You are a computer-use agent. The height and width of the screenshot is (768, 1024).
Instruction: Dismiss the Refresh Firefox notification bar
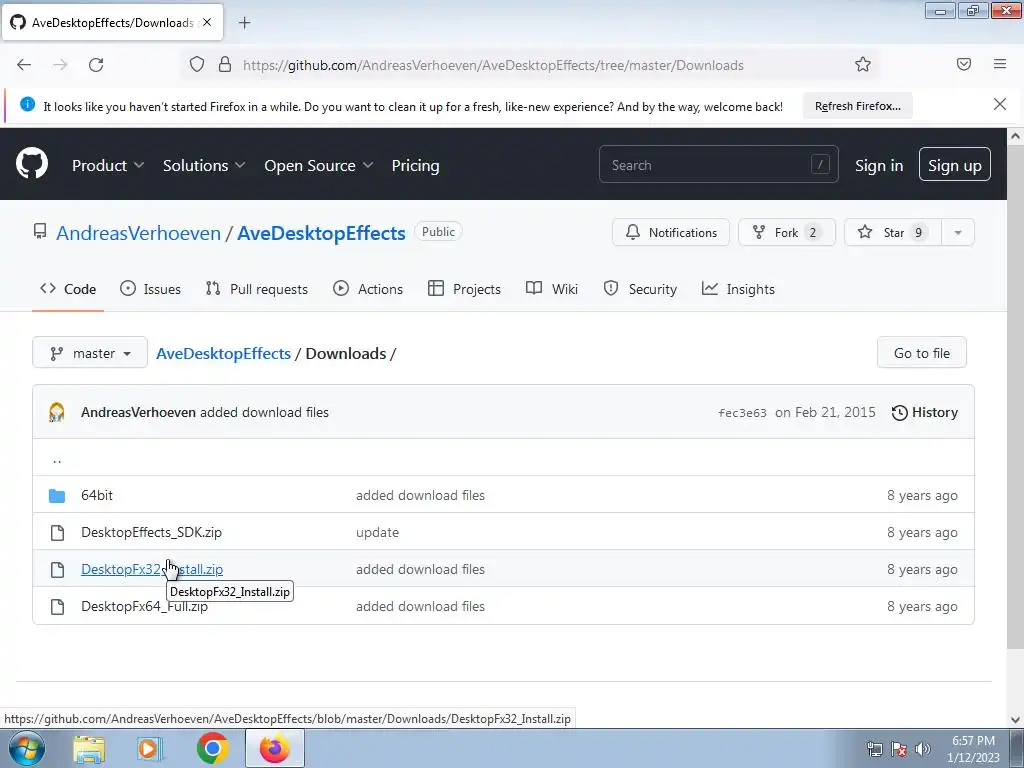coord(1000,104)
